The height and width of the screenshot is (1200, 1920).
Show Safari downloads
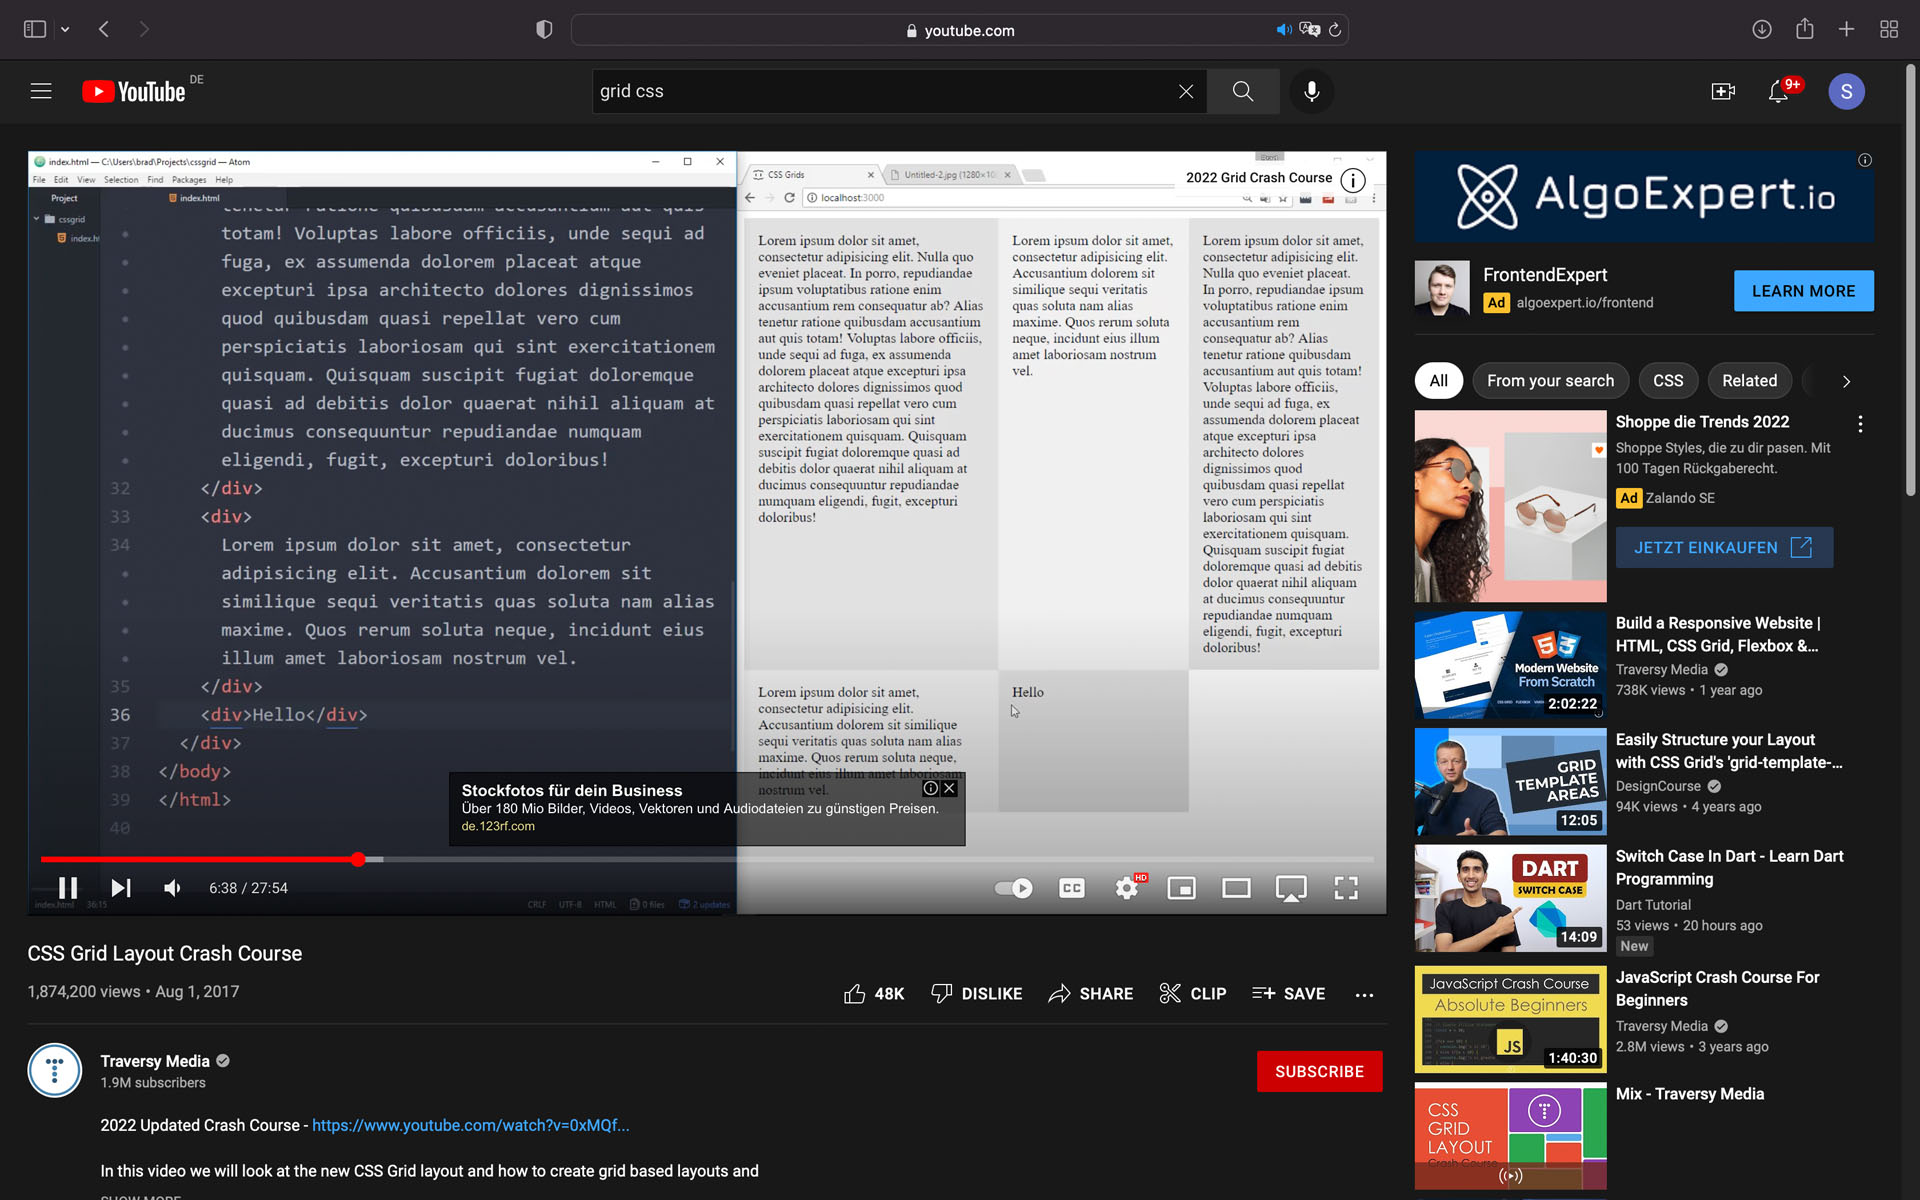coord(1762,29)
